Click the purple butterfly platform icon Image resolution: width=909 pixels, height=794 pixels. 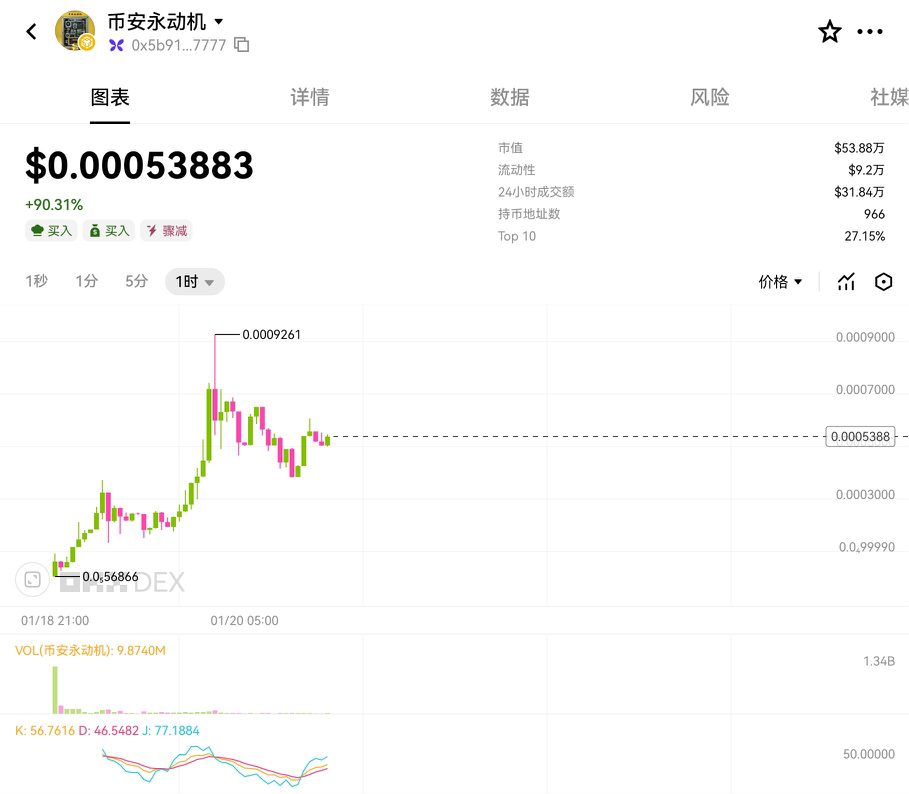point(117,45)
